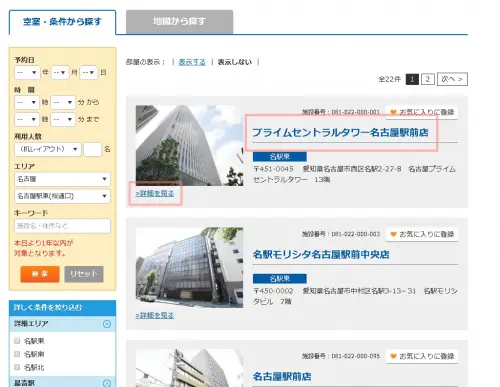Screen dimensions: 500x387
Task: Open the 名駅モリシタ building thumbnail
Action: [x=189, y=267]
